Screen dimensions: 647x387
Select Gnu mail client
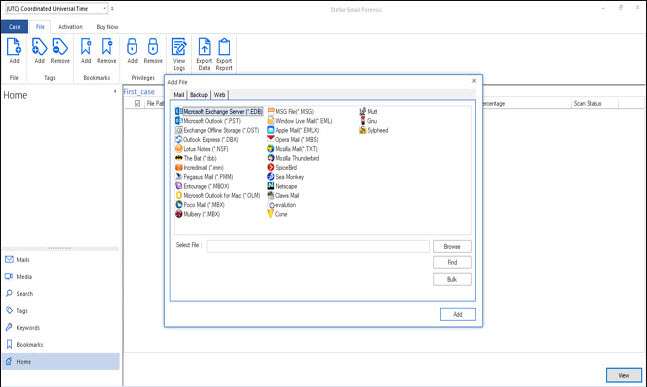click(x=368, y=121)
